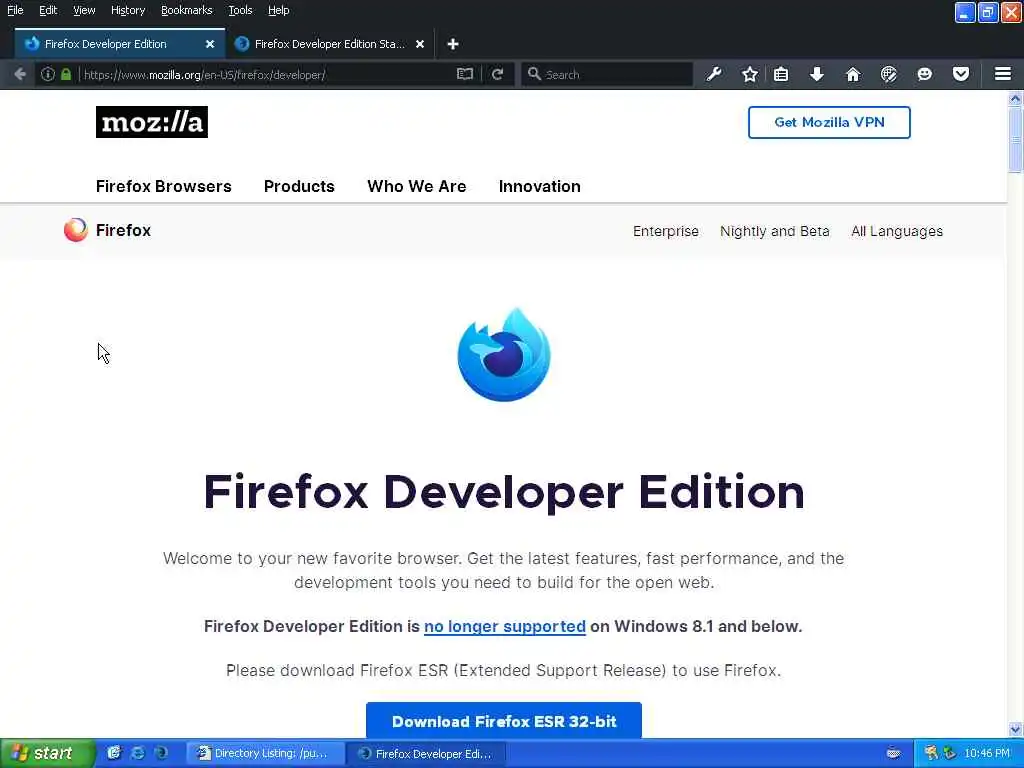This screenshot has width=1024, height=768.
Task: Expand the Products navigation menu
Action: click(x=299, y=186)
